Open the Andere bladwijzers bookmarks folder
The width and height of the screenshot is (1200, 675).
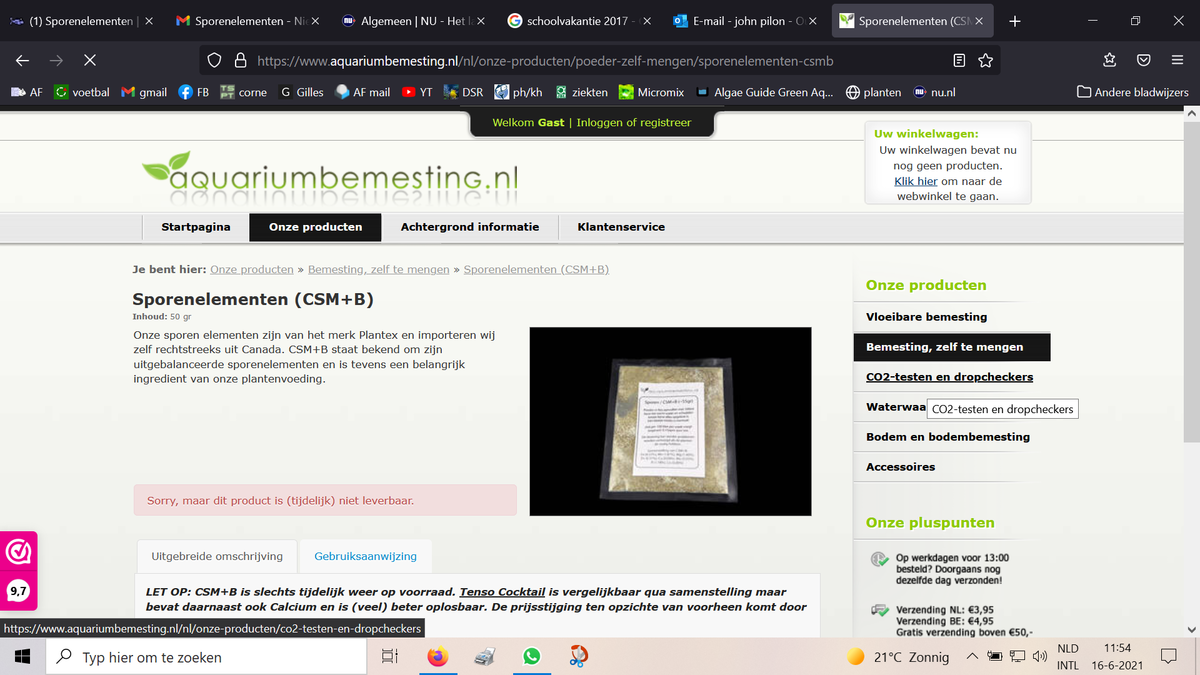(1132, 92)
